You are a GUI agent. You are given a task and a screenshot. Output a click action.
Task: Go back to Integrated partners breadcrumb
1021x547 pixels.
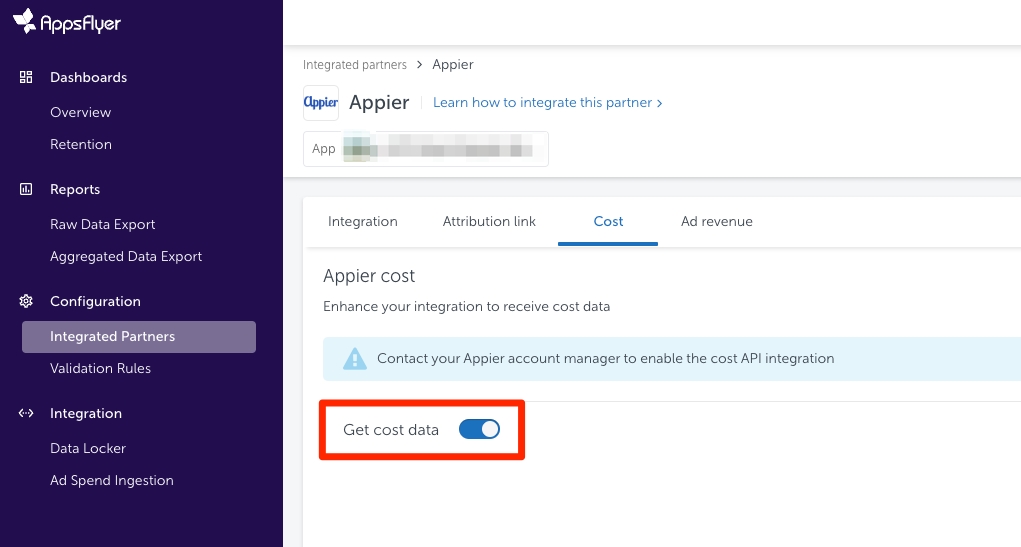(x=355, y=65)
